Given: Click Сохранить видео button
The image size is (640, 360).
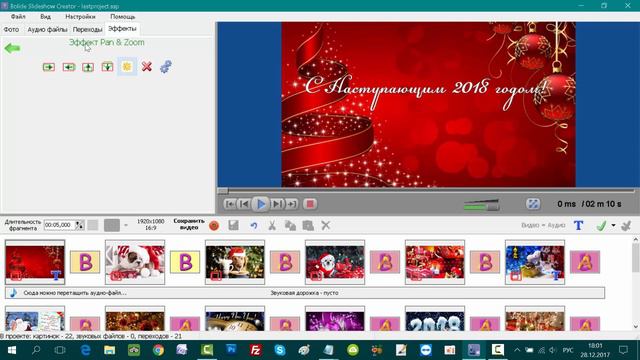Looking at the screenshot, I should coord(189,224).
